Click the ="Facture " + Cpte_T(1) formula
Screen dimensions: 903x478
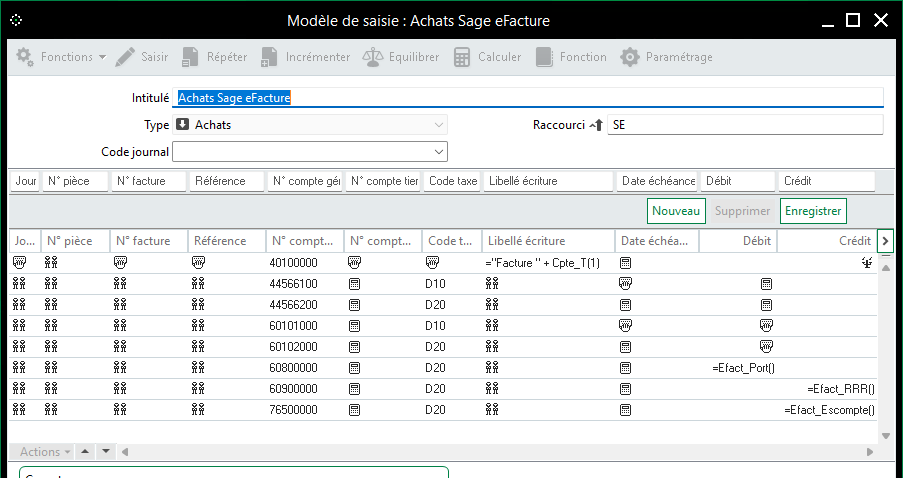(542, 263)
